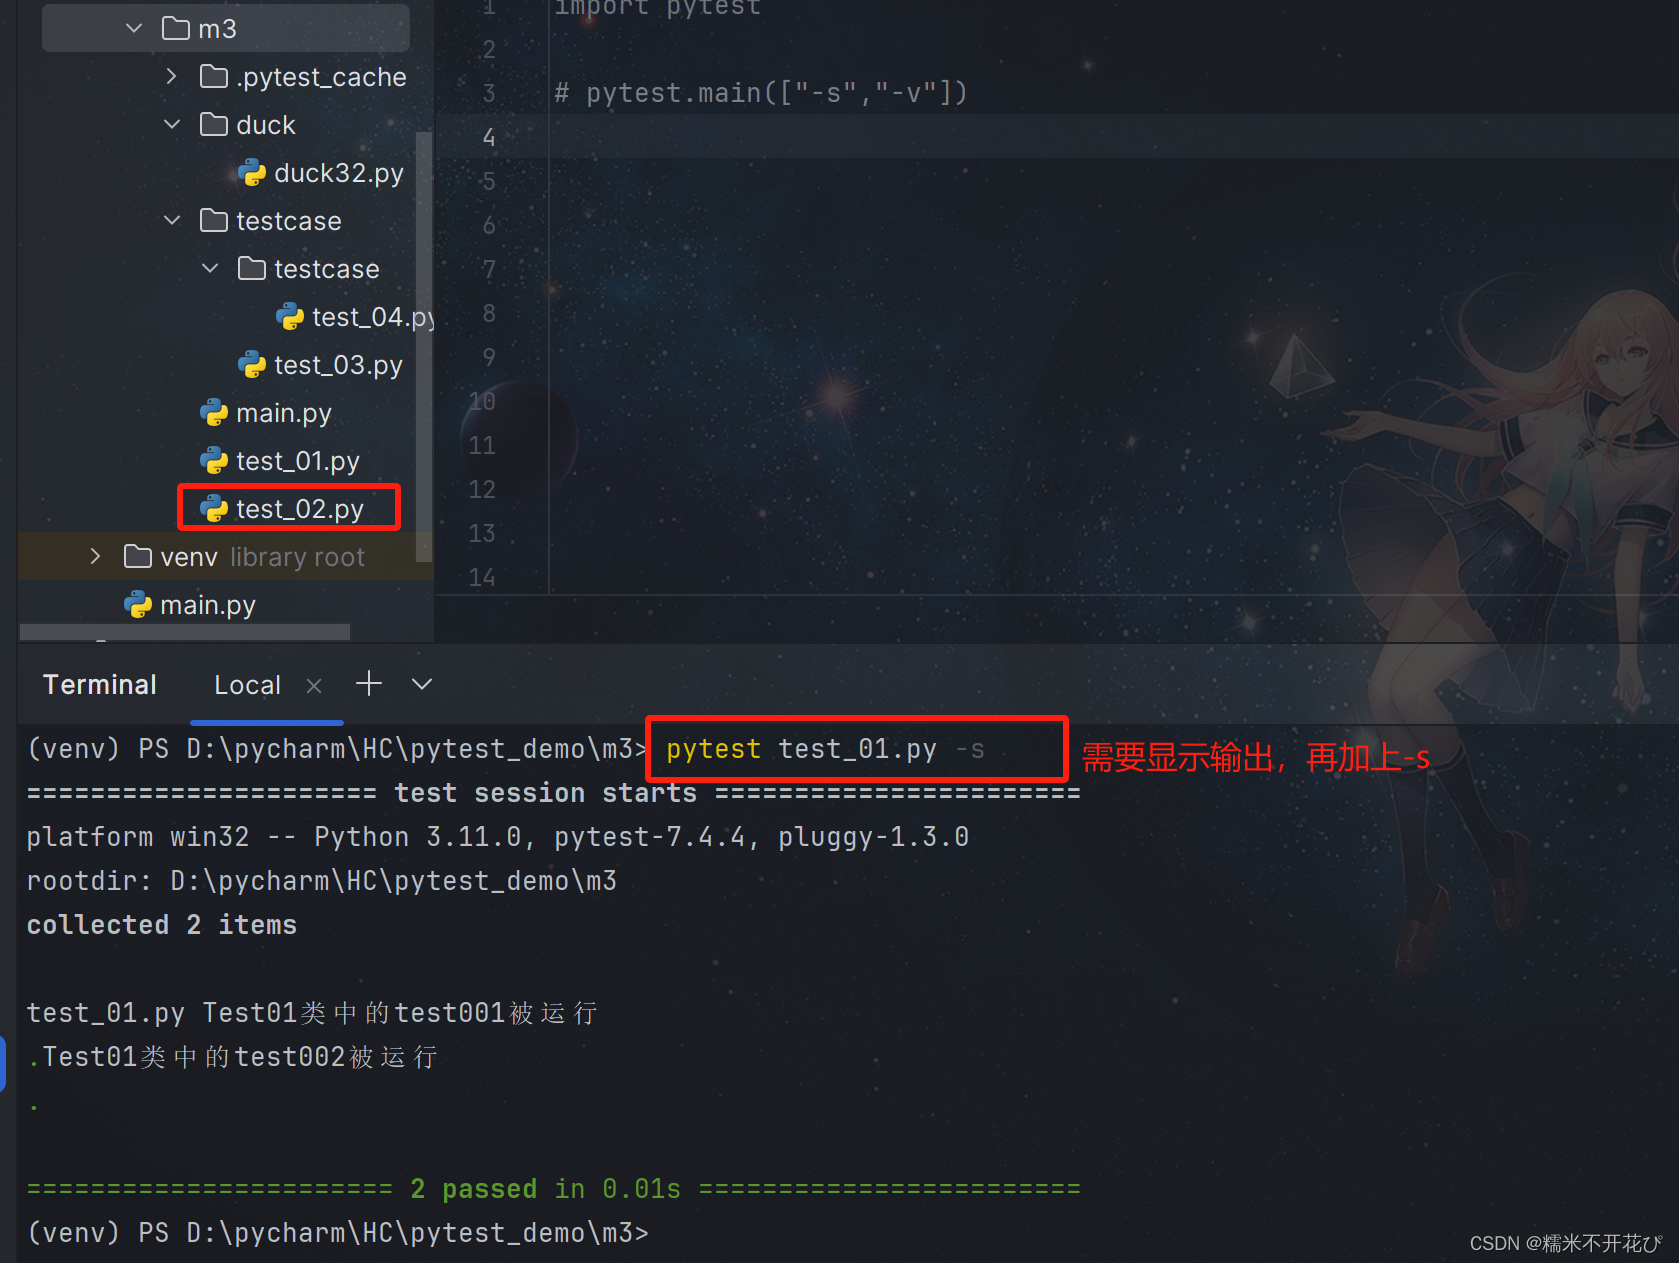
Task: Expand the .pytest_cache folder
Action: 172,77
